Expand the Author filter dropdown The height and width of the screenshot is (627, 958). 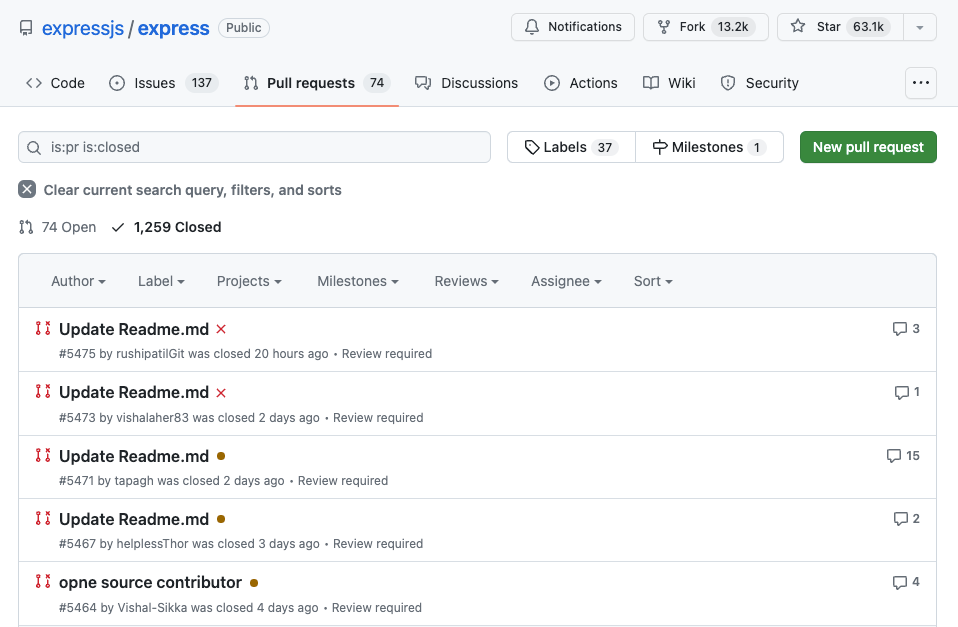(x=78, y=281)
